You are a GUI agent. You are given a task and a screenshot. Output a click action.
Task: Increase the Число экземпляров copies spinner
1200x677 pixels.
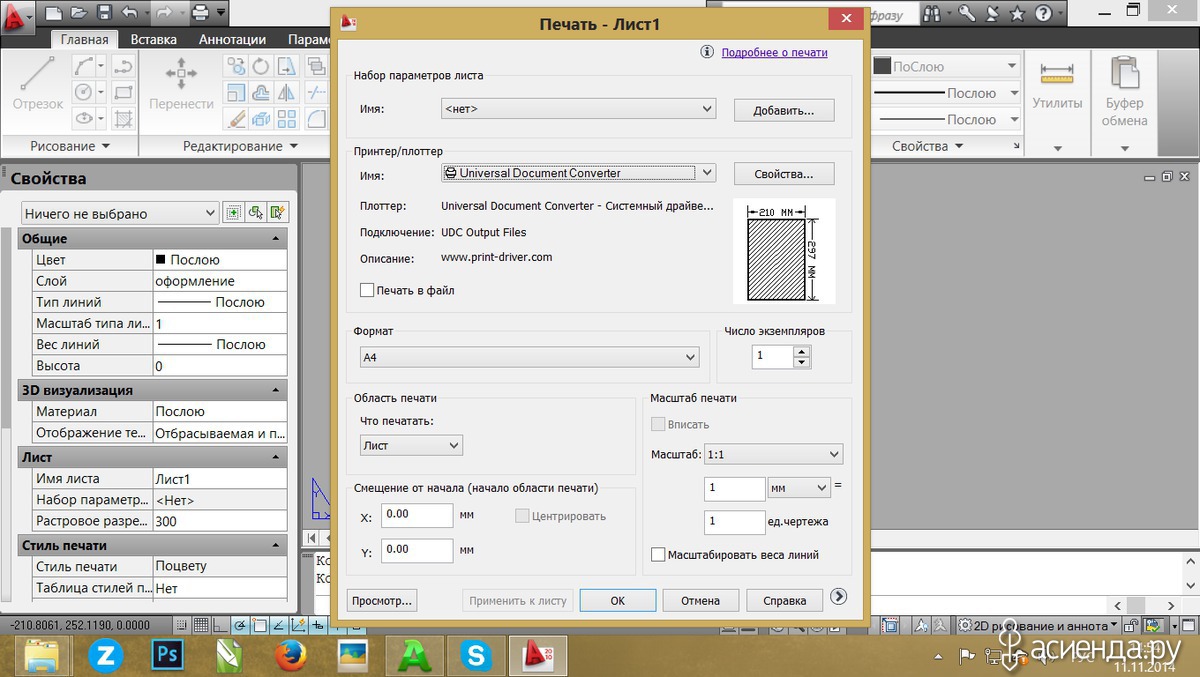(x=802, y=351)
